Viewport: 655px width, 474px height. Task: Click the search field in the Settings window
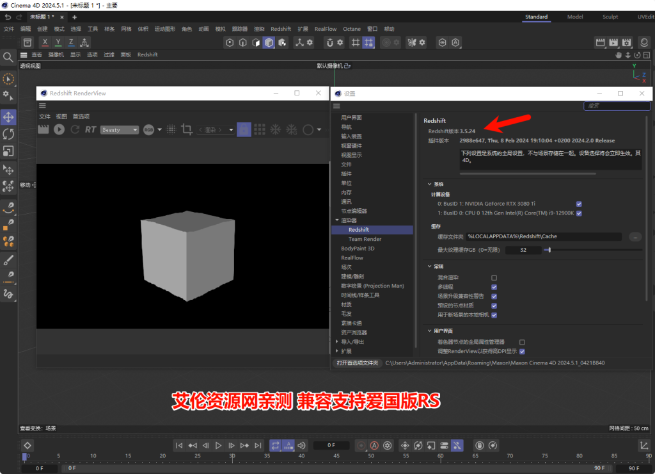pyautogui.click(x=617, y=106)
